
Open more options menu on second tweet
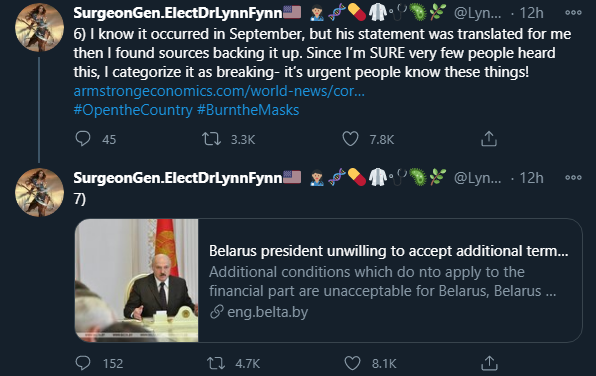[x=573, y=178]
